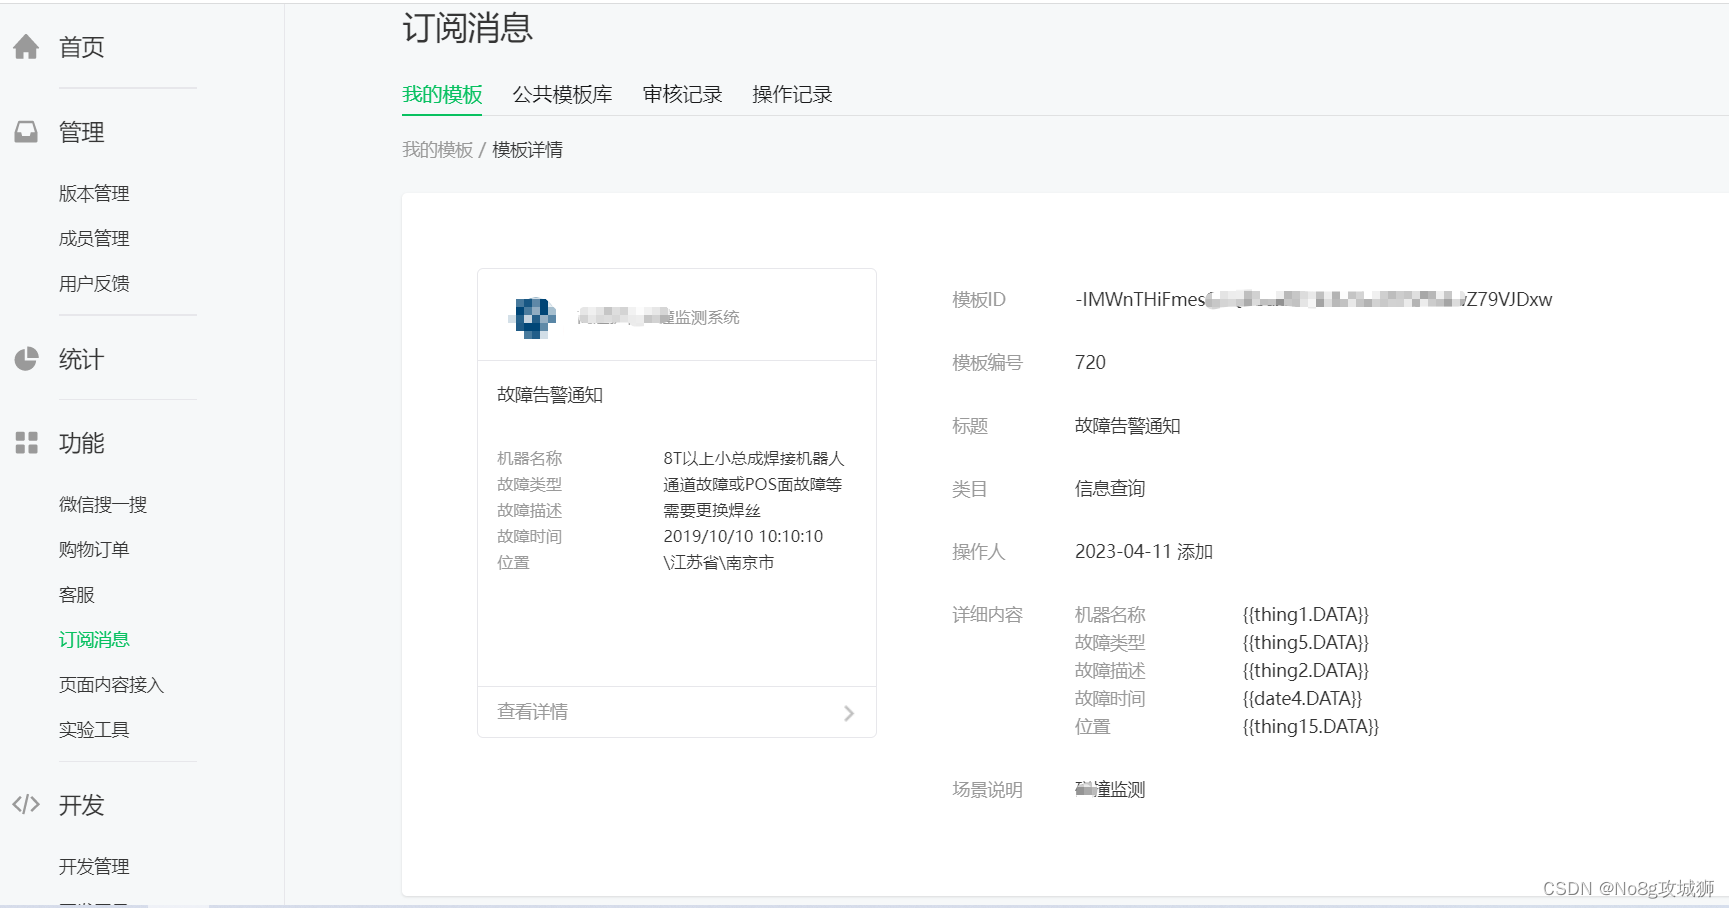1729x908 pixels.
Task: Click the 场景说明 label
Action: [987, 790]
